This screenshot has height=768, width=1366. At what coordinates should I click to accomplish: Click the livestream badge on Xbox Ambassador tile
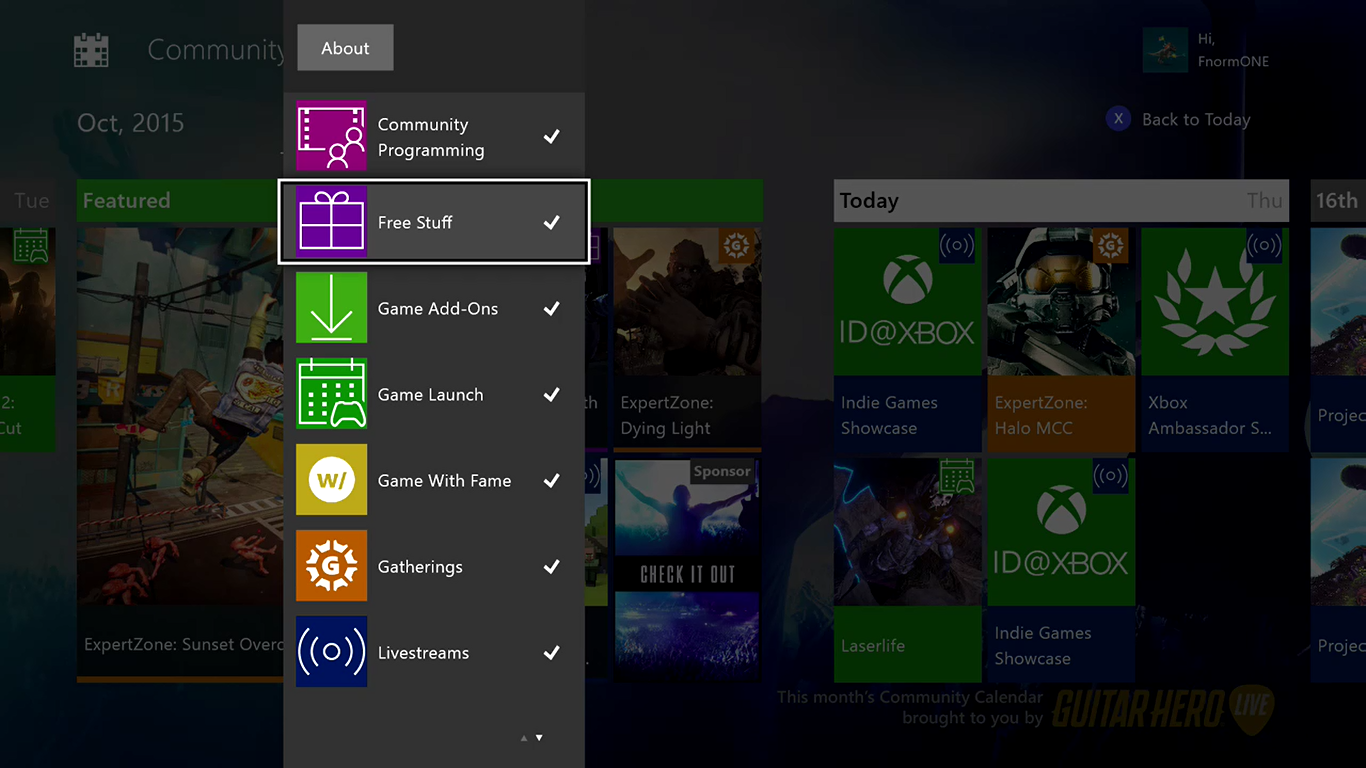pyautogui.click(x=1264, y=245)
